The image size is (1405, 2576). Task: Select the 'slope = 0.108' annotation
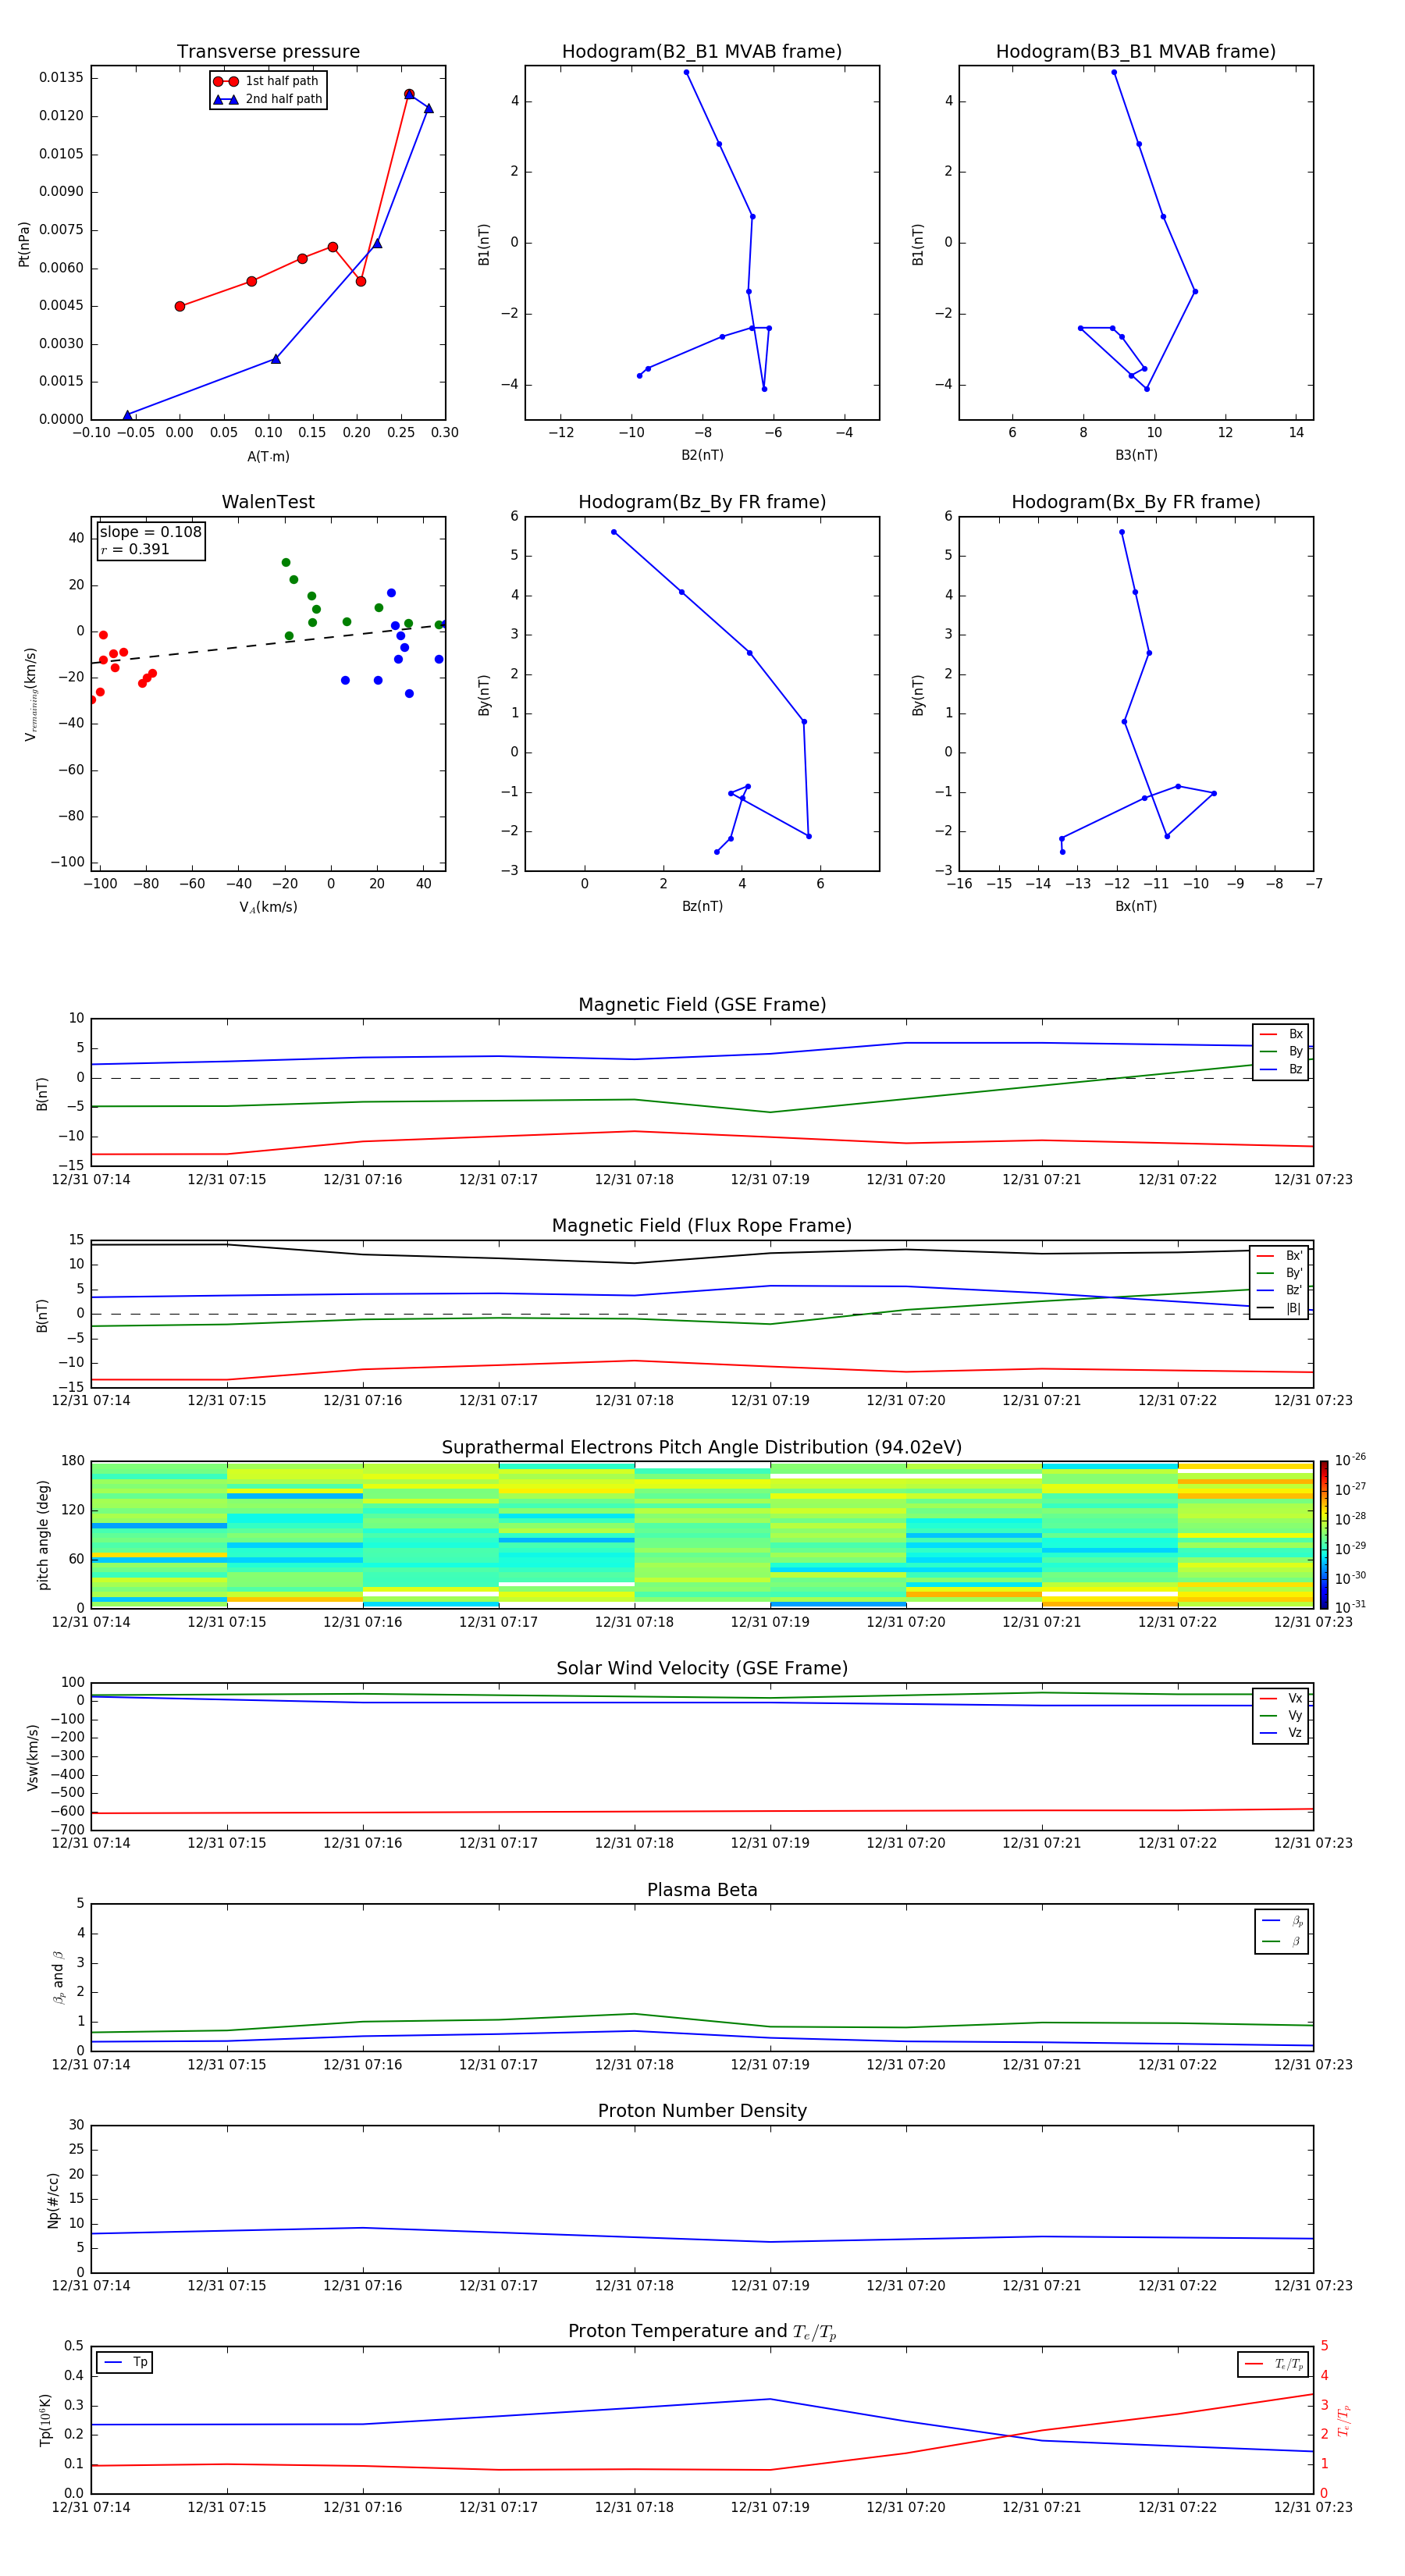151,532
